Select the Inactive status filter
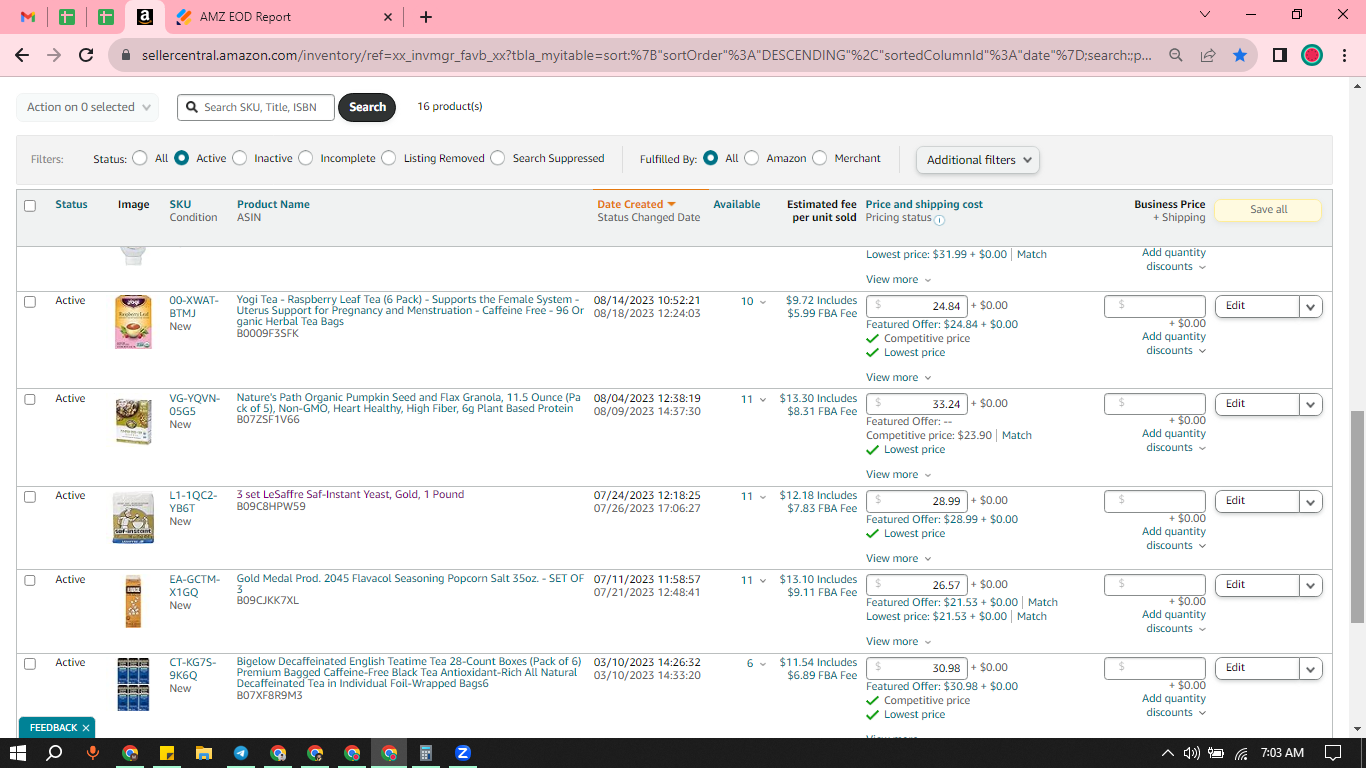The width and height of the screenshot is (1366, 768). coord(240,158)
